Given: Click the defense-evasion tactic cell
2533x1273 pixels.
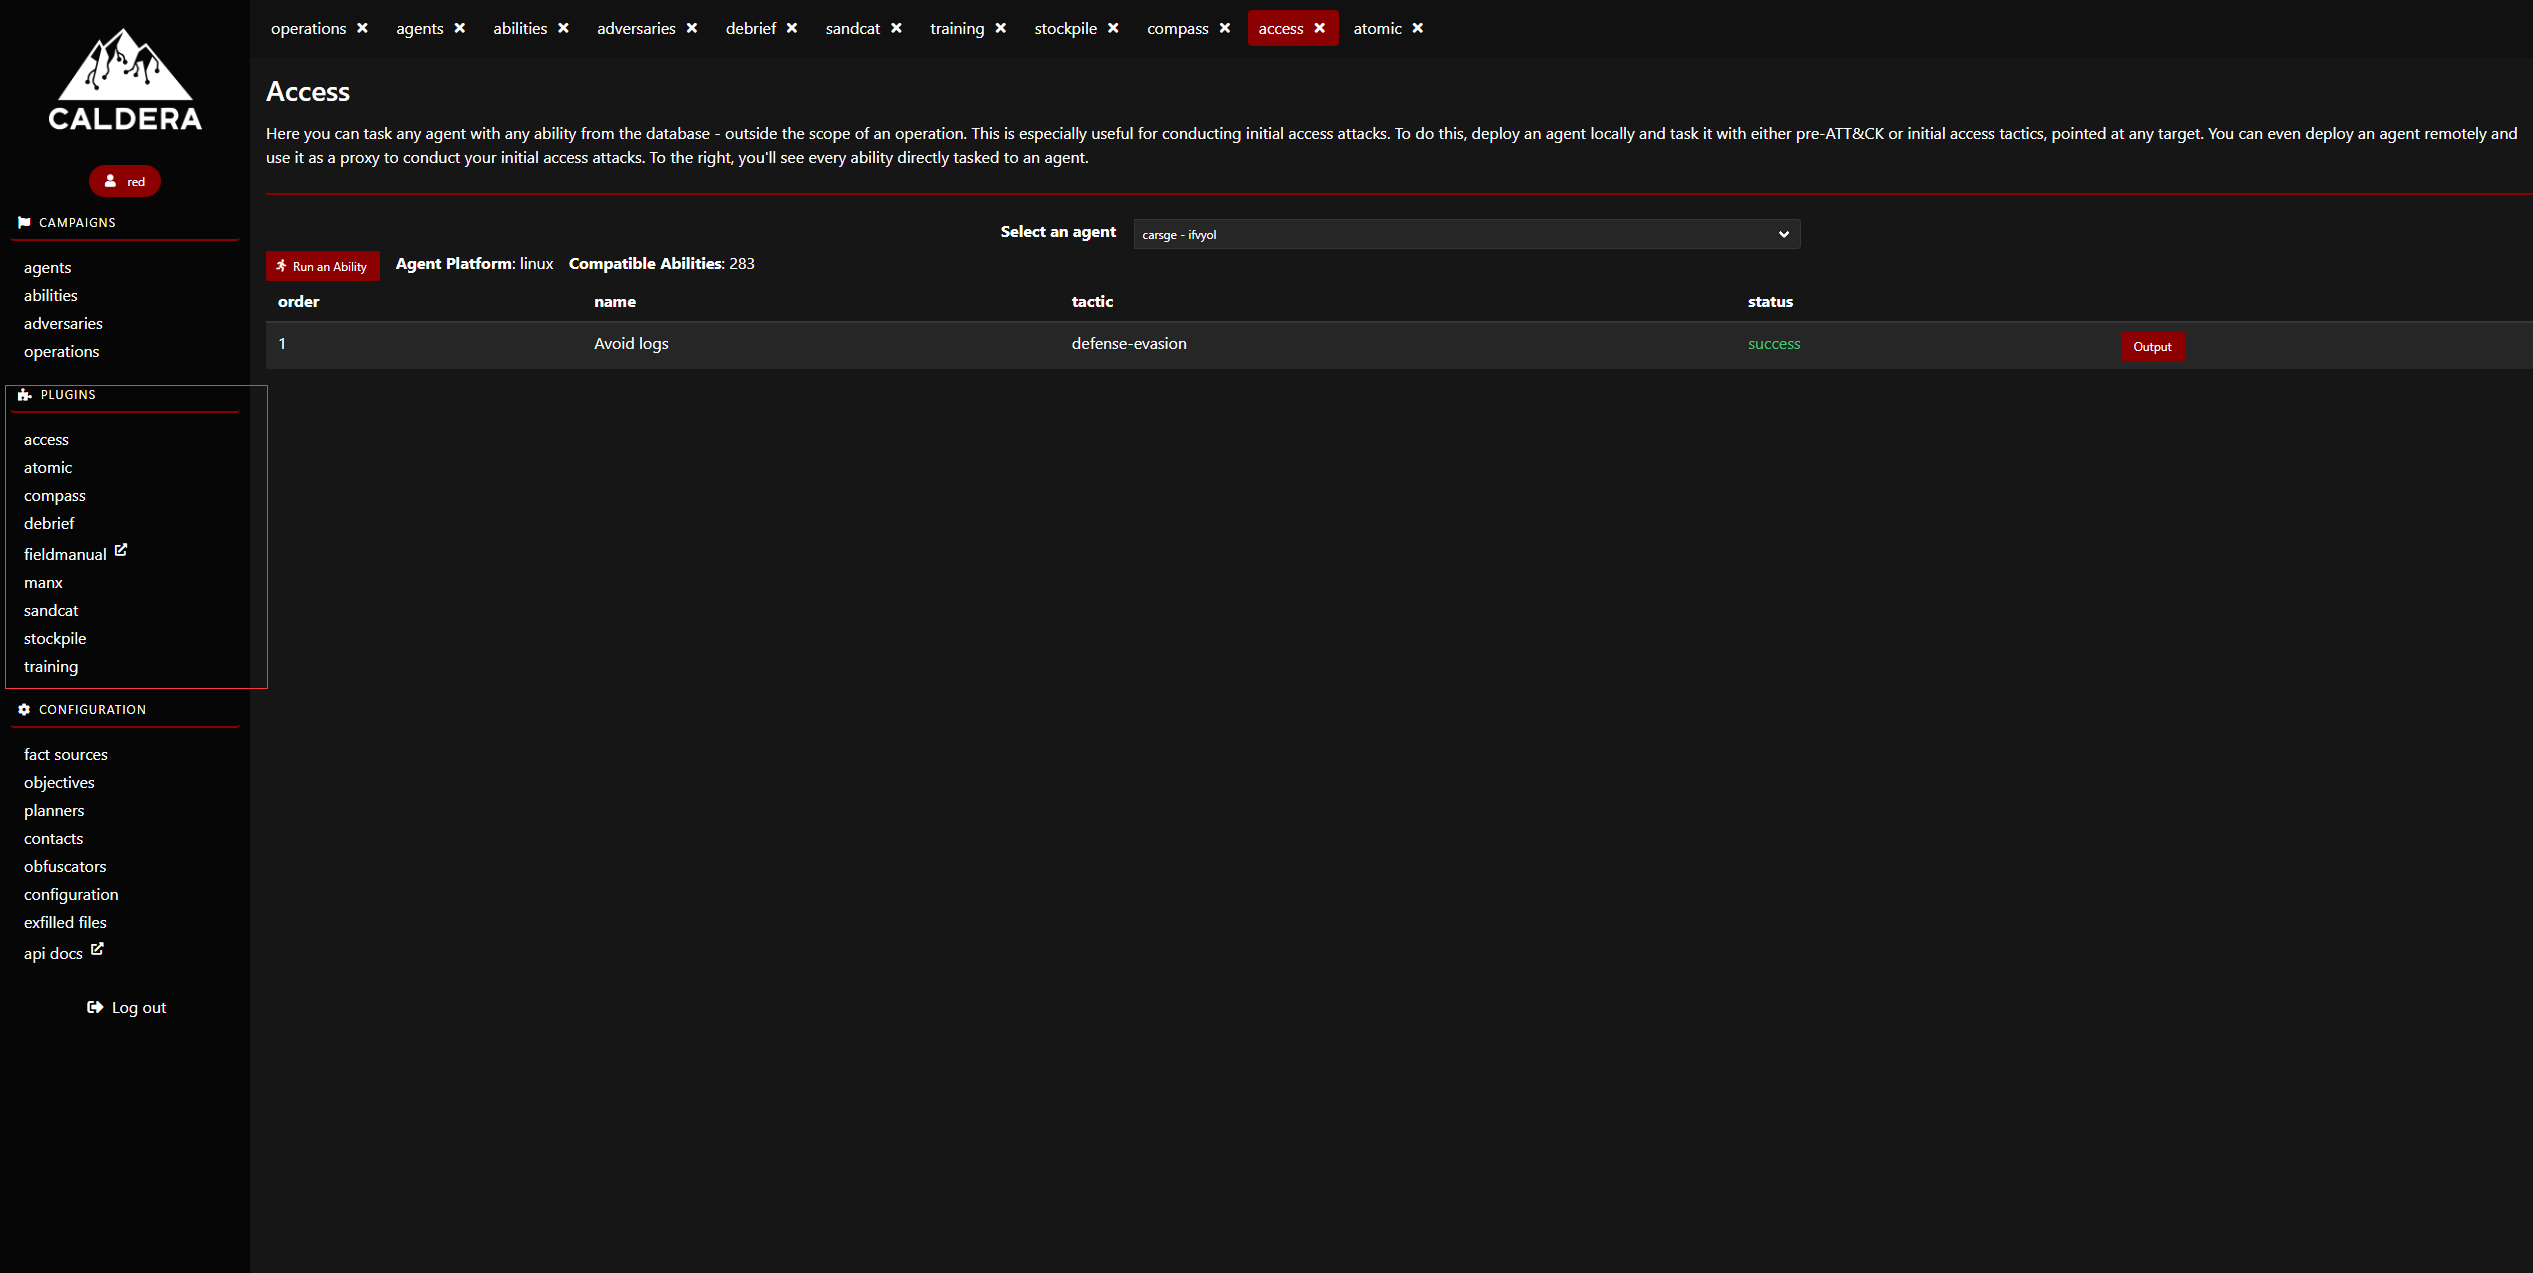Looking at the screenshot, I should pyautogui.click(x=1129, y=343).
